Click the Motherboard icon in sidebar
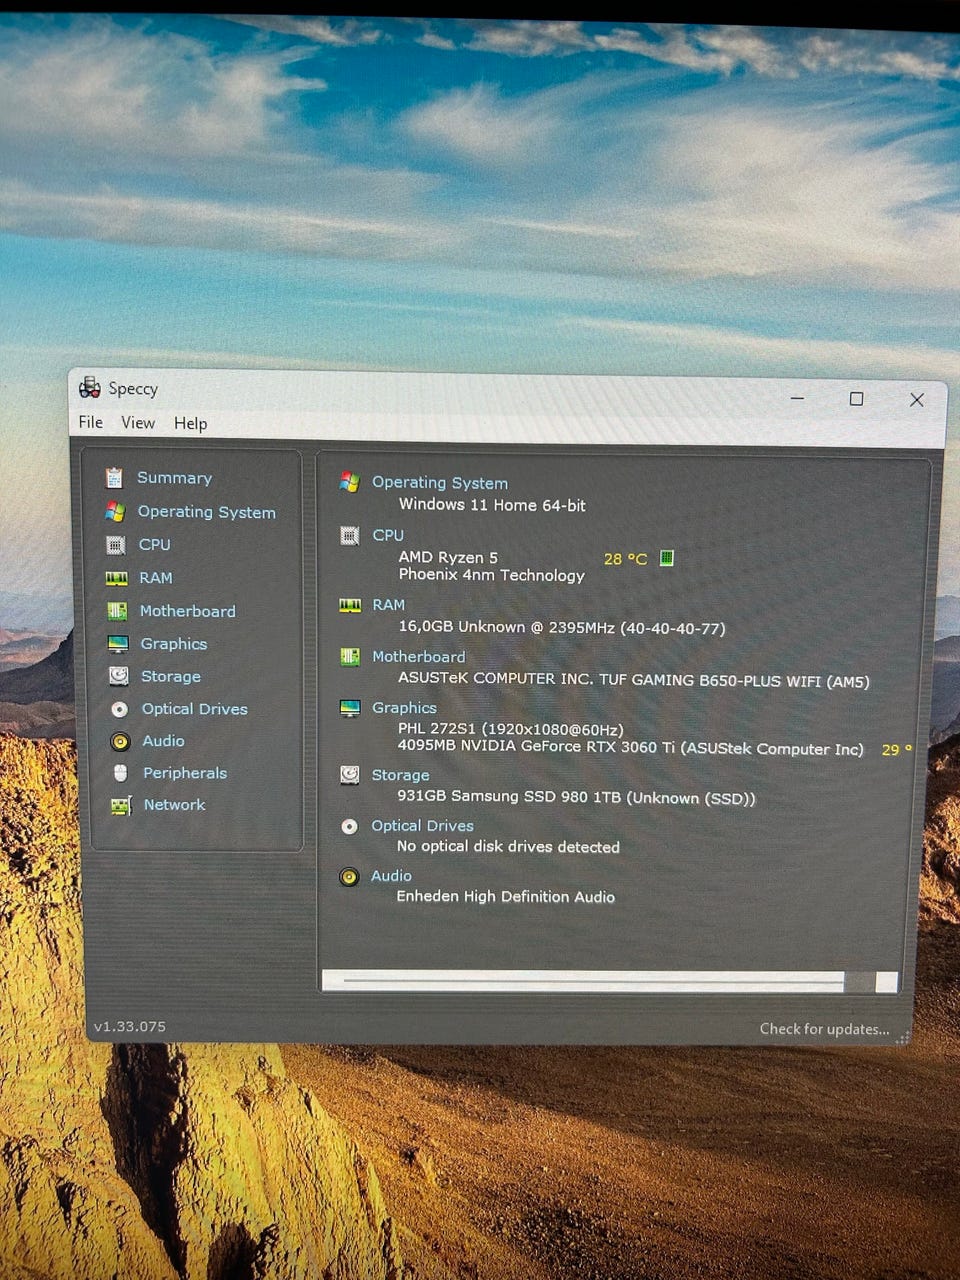The height and width of the screenshot is (1280, 960). coord(117,611)
